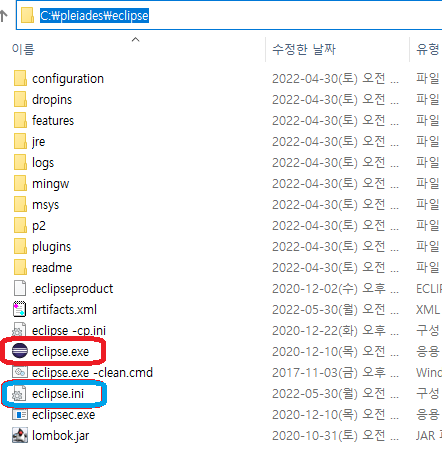This screenshot has height=451, width=442.
Task: Select the eclipse -cp.ini file name
Action: (x=69, y=331)
